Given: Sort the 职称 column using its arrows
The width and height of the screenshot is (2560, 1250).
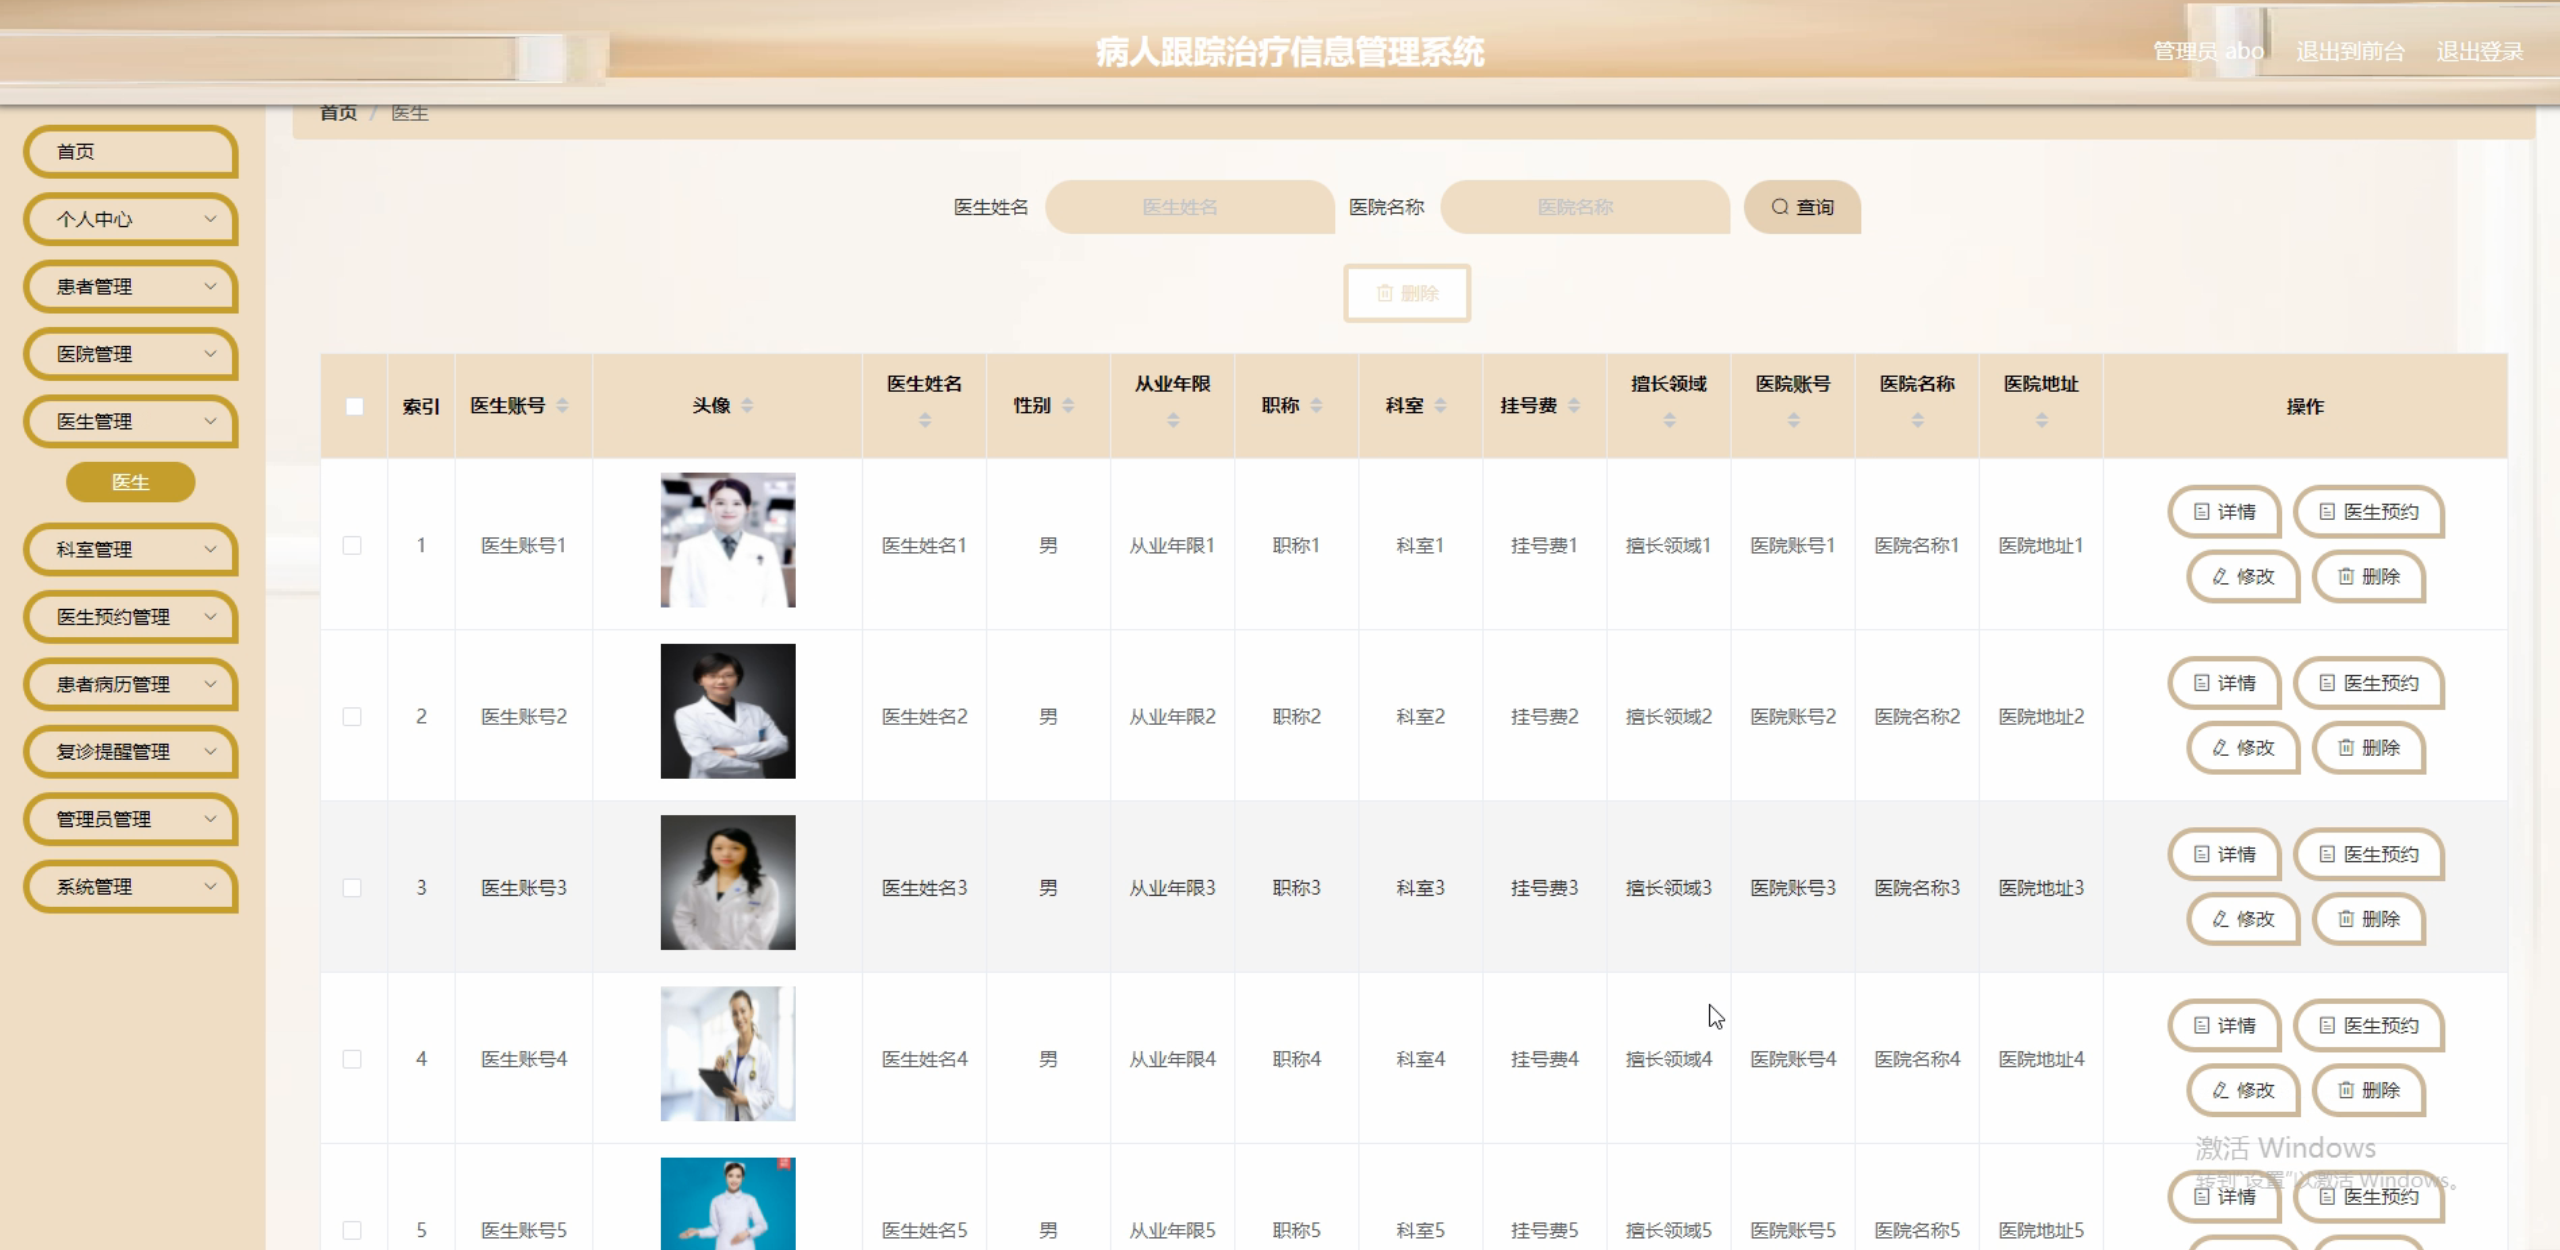Looking at the screenshot, I should (1318, 406).
